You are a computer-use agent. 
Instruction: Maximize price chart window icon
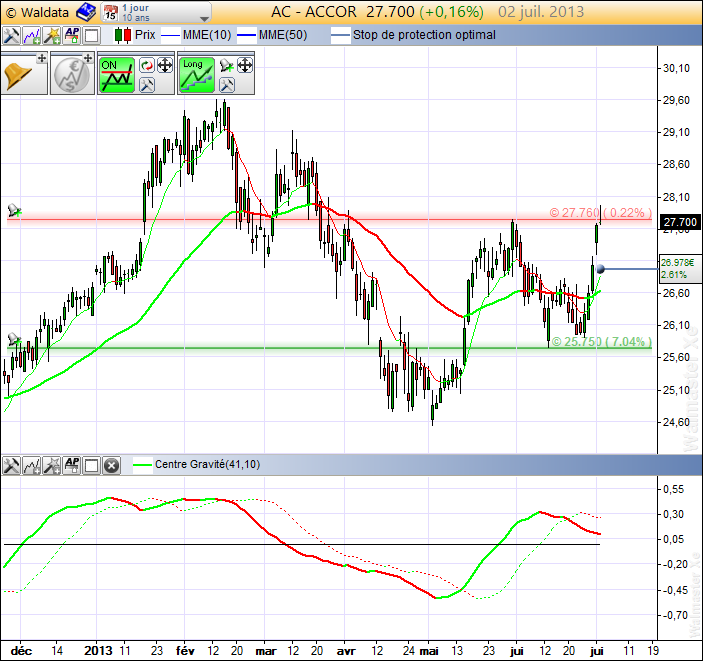(x=91, y=35)
